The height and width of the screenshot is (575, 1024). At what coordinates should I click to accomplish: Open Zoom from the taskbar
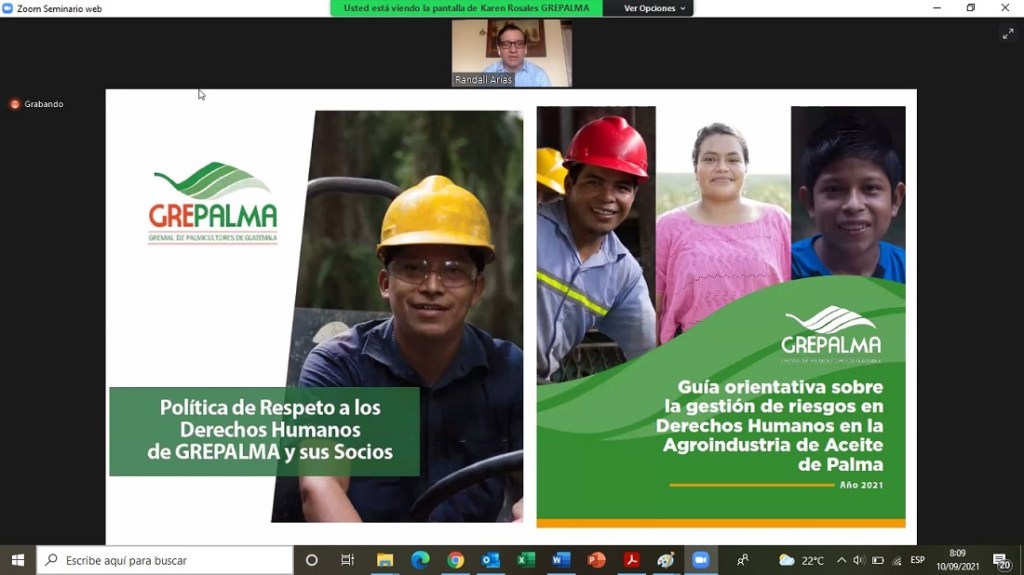[x=700, y=560]
